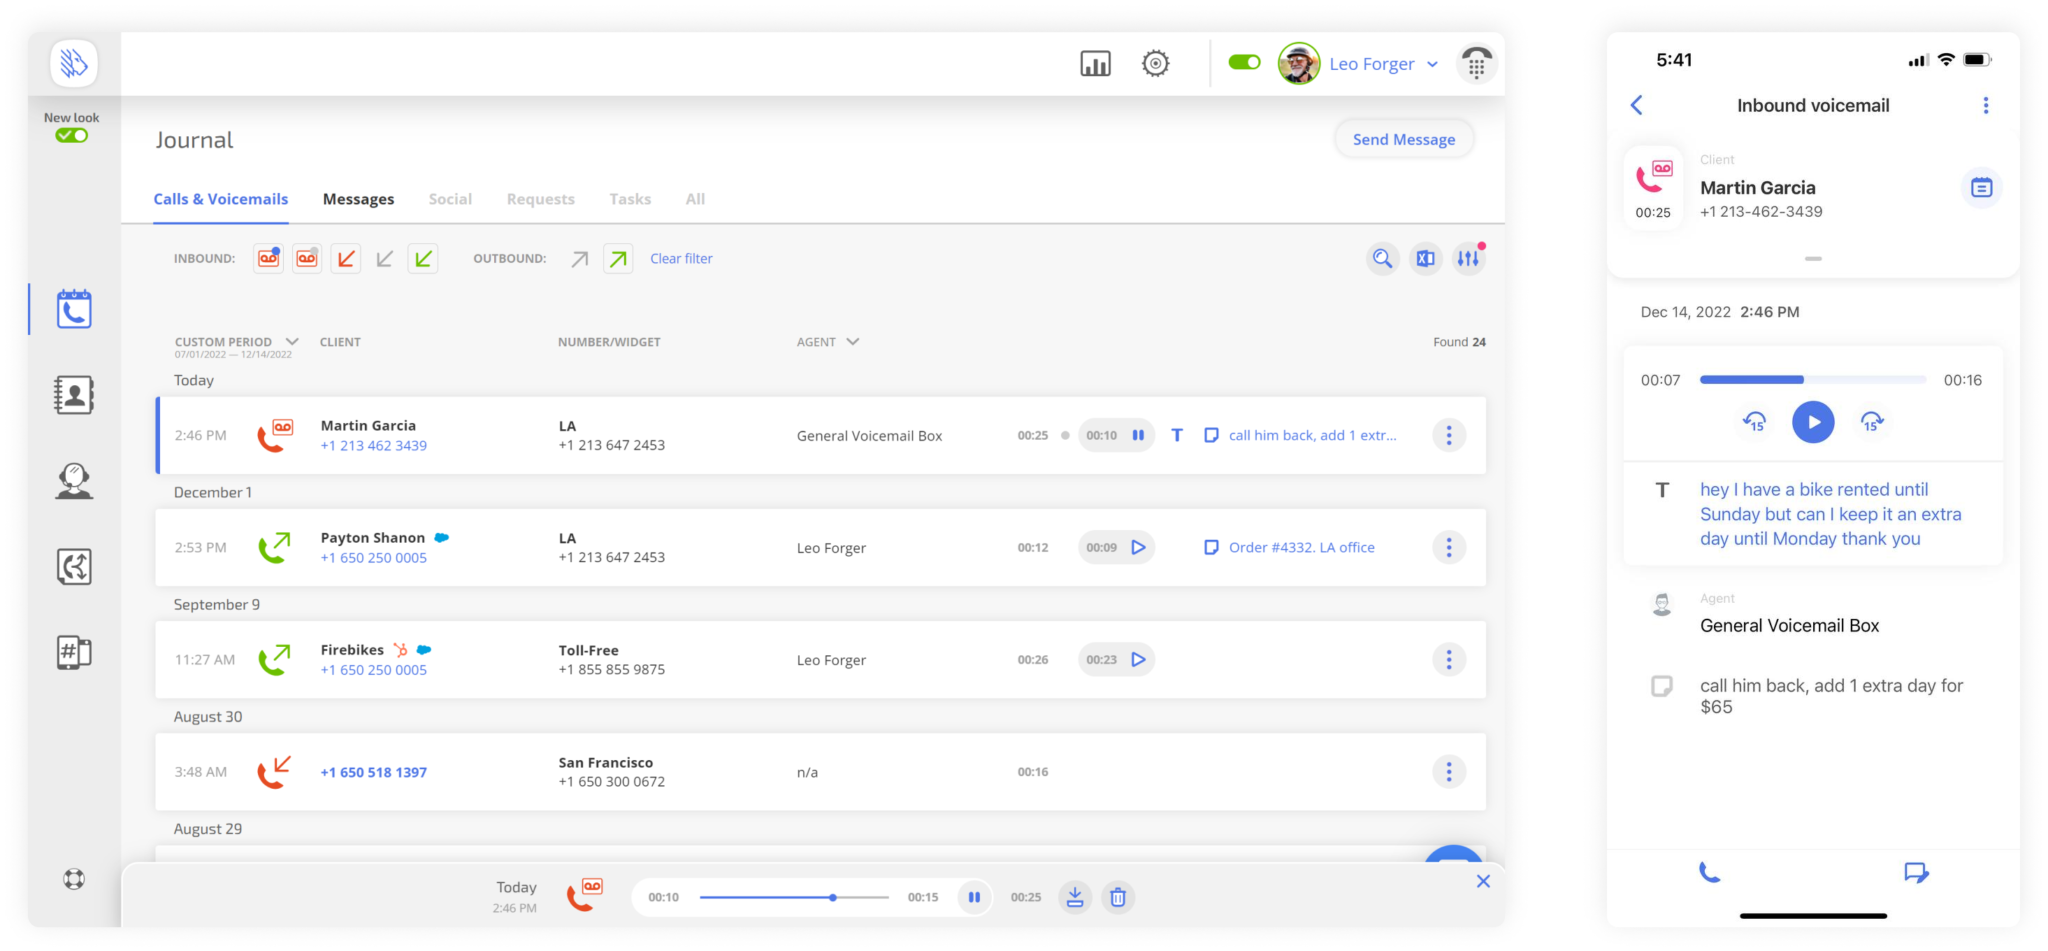Open the phone numbers section in the sidebar

click(73, 652)
